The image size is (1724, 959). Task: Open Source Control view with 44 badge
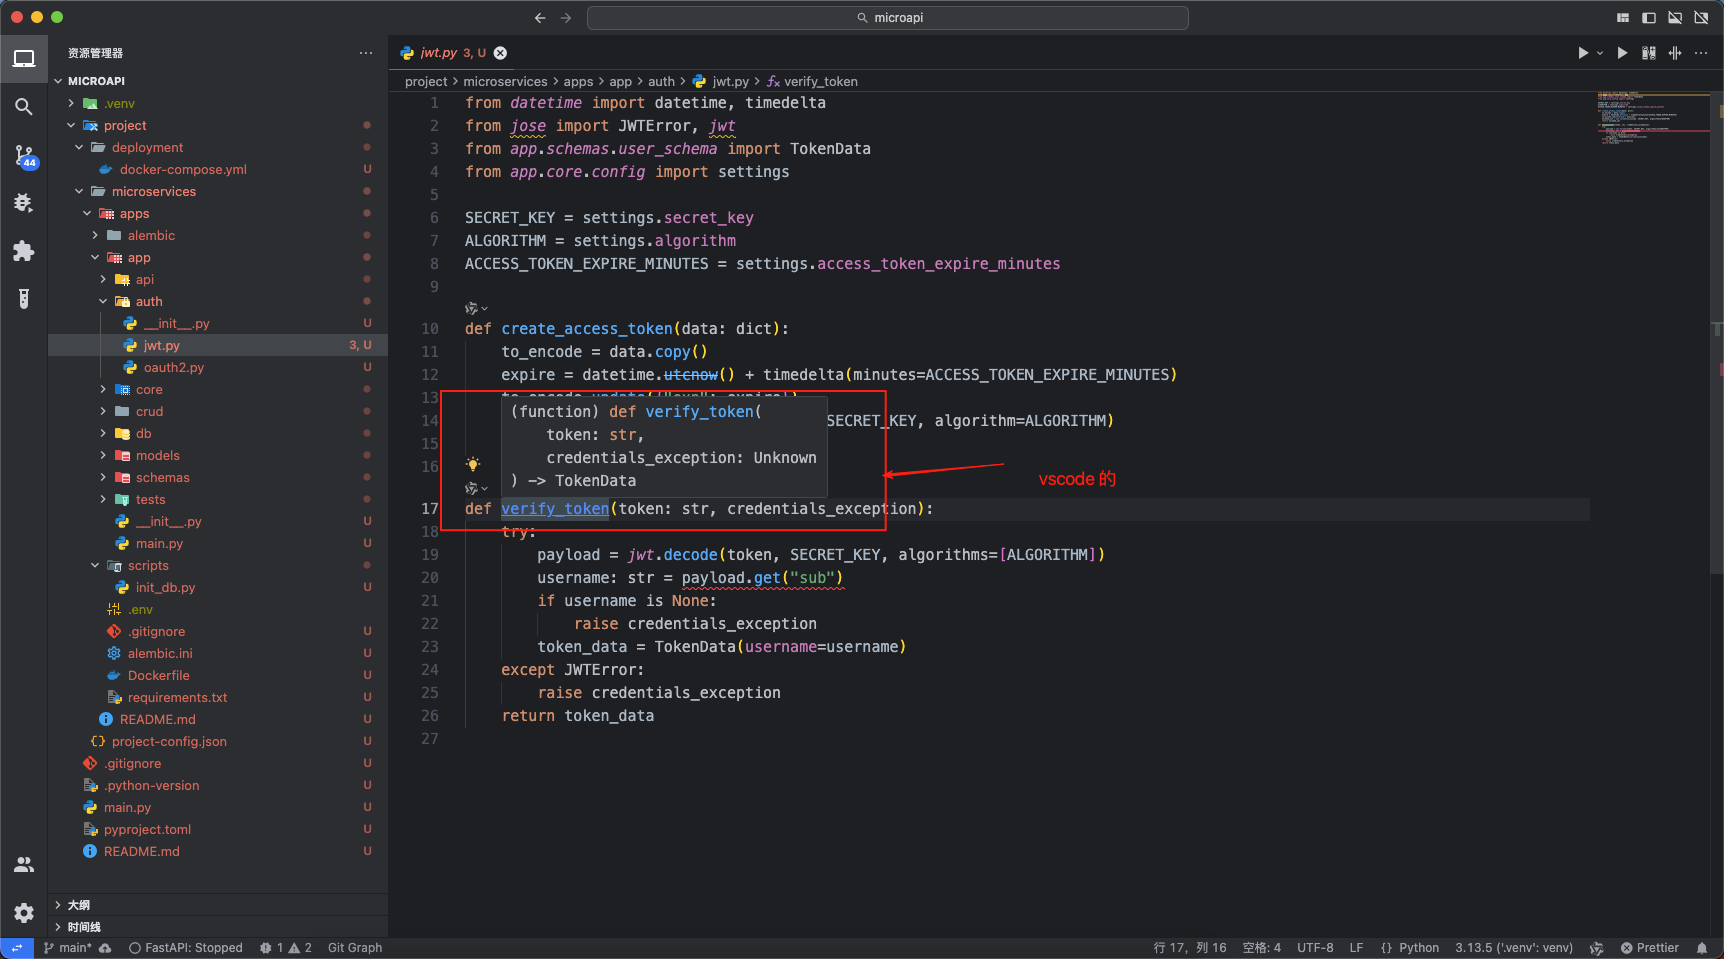(x=24, y=155)
